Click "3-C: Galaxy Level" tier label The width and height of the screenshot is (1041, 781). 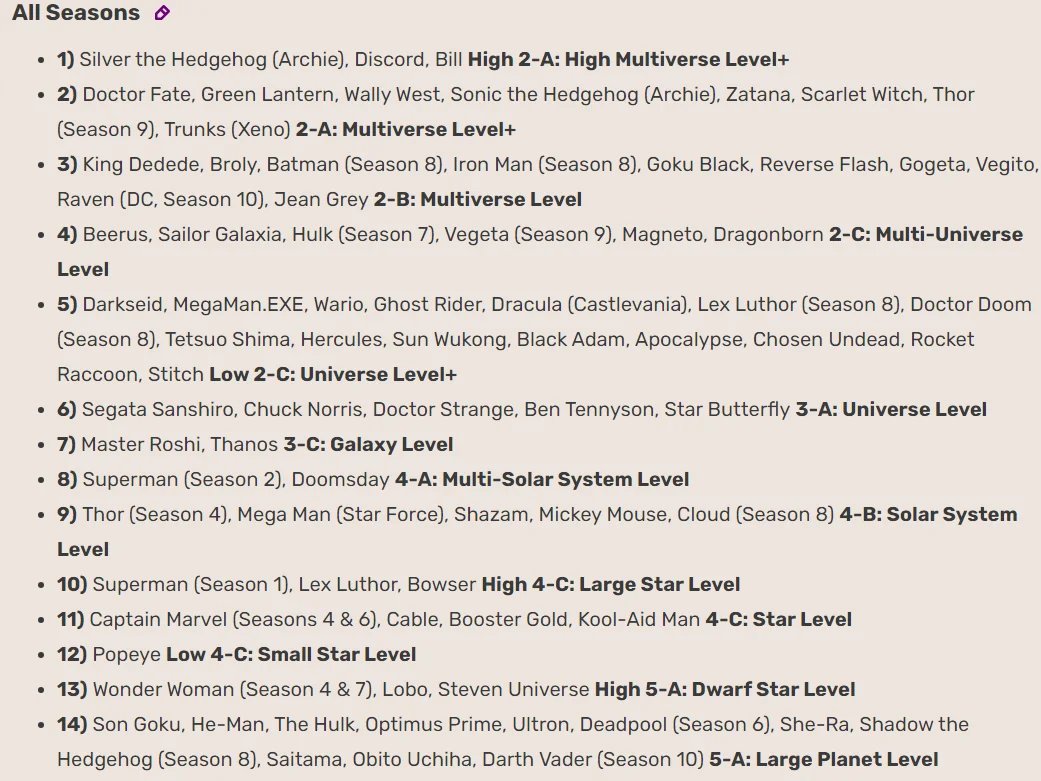[368, 444]
